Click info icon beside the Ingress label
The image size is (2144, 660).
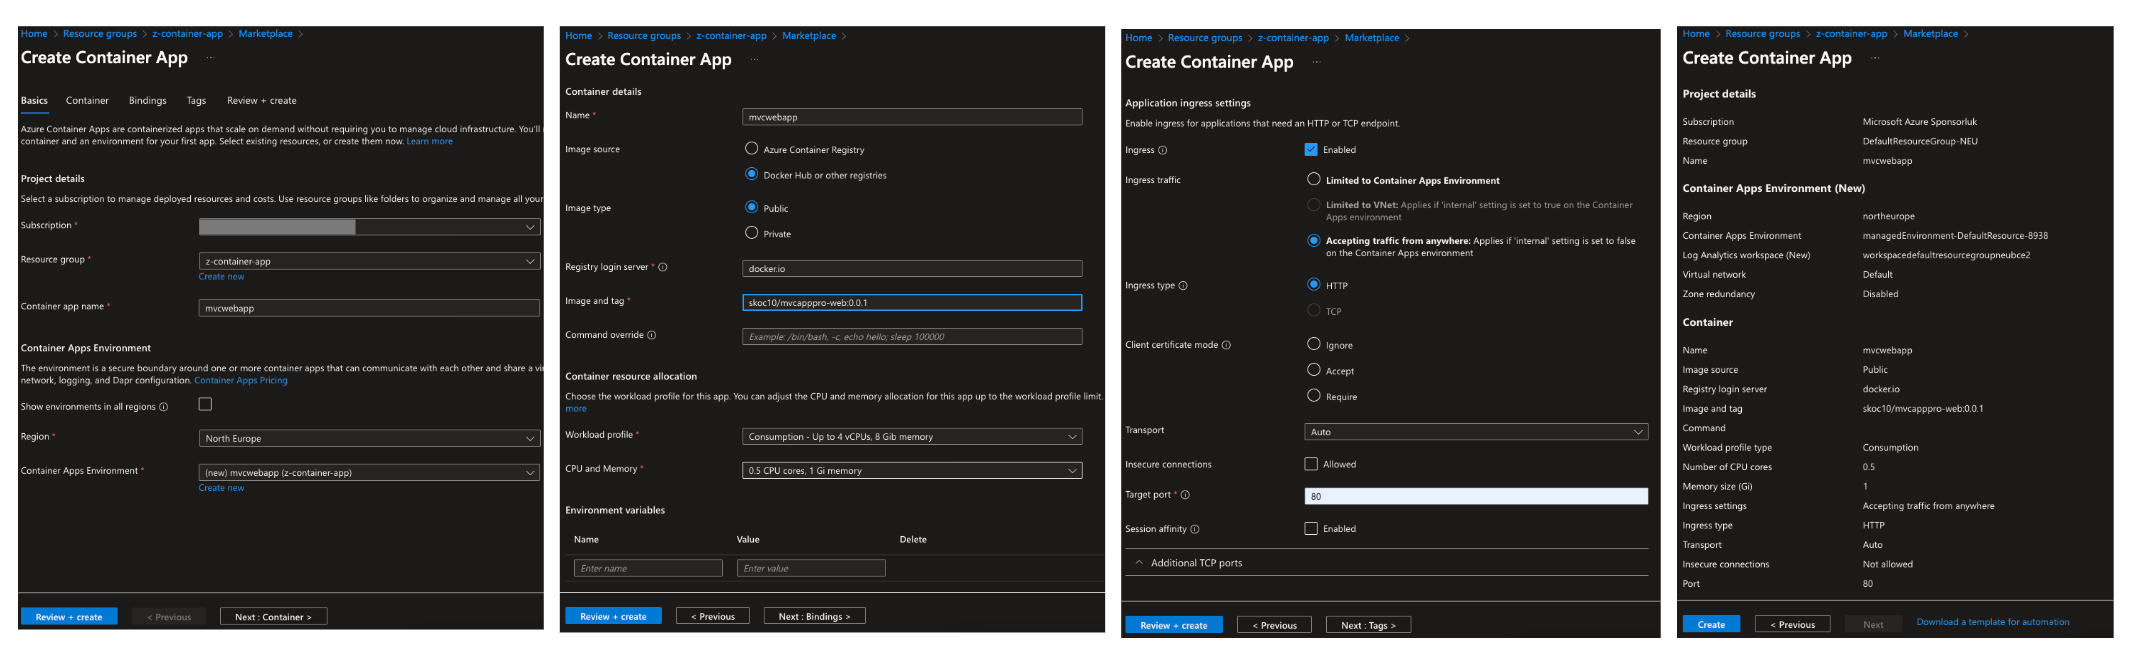coord(1163,150)
